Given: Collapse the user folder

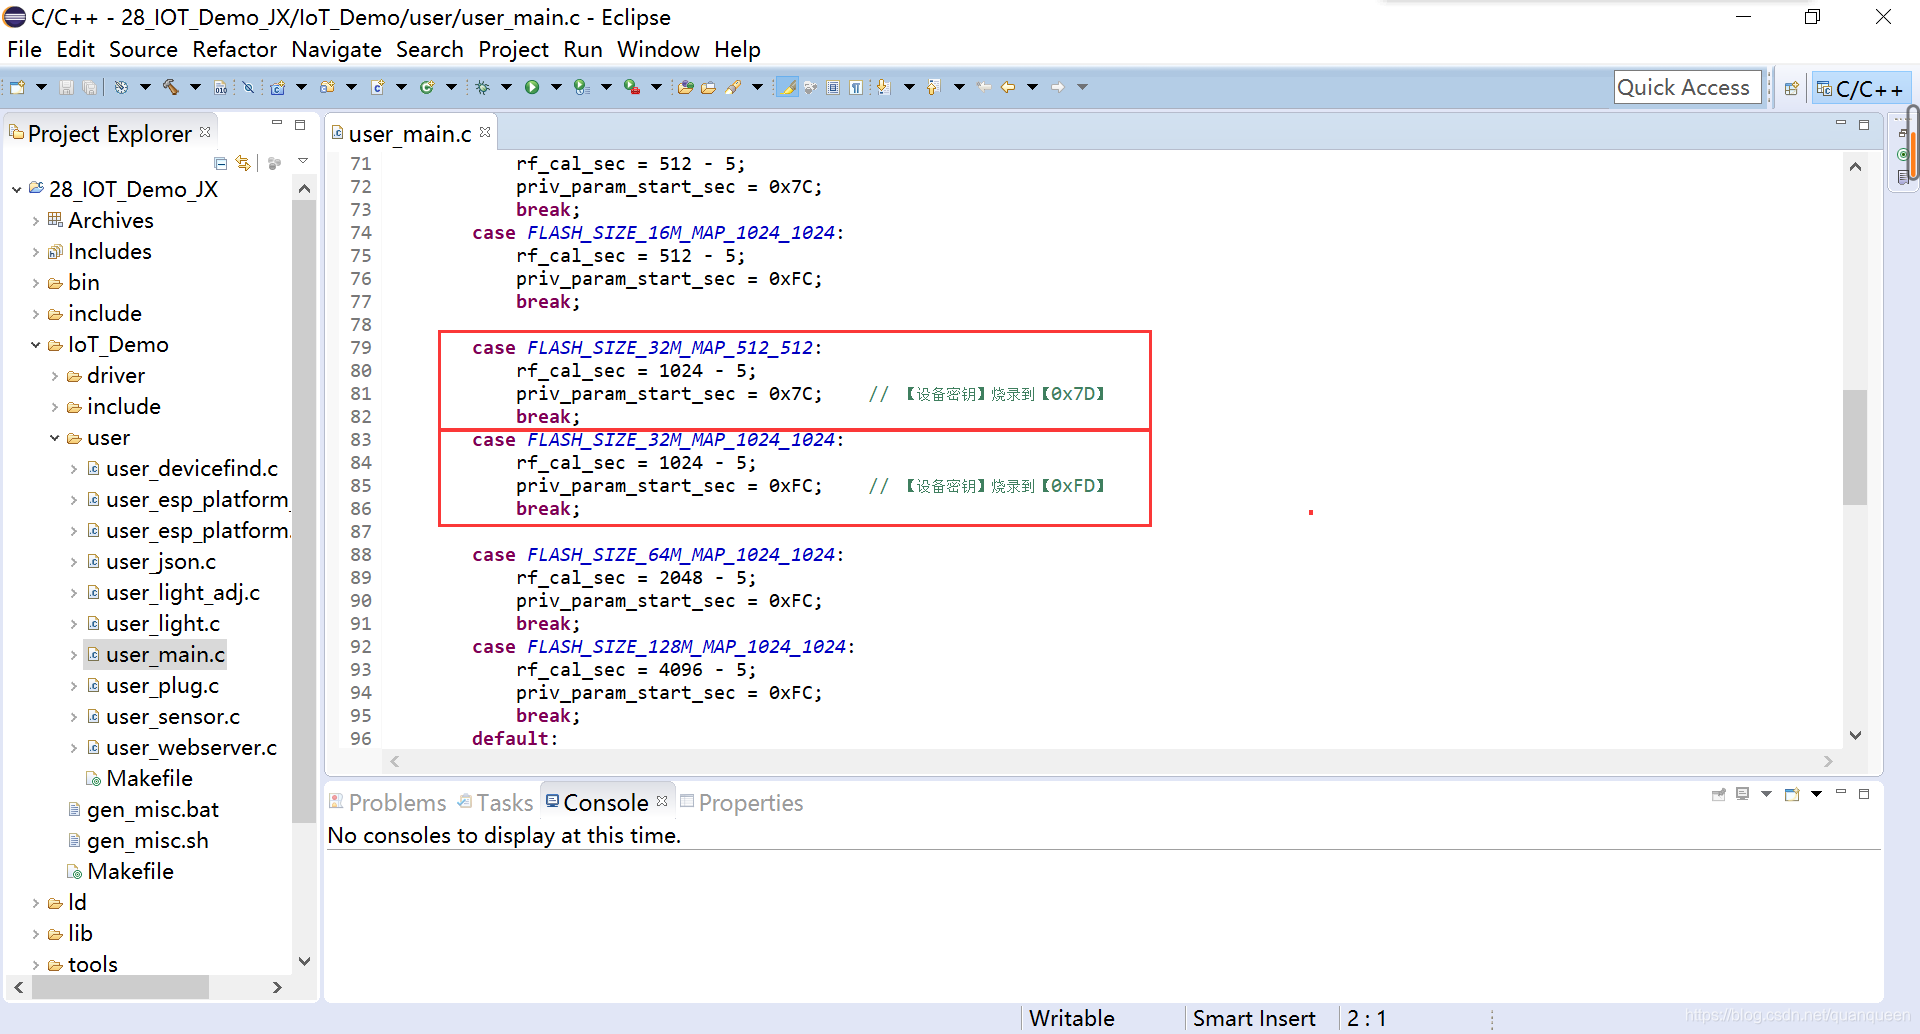Looking at the screenshot, I should click(x=55, y=437).
